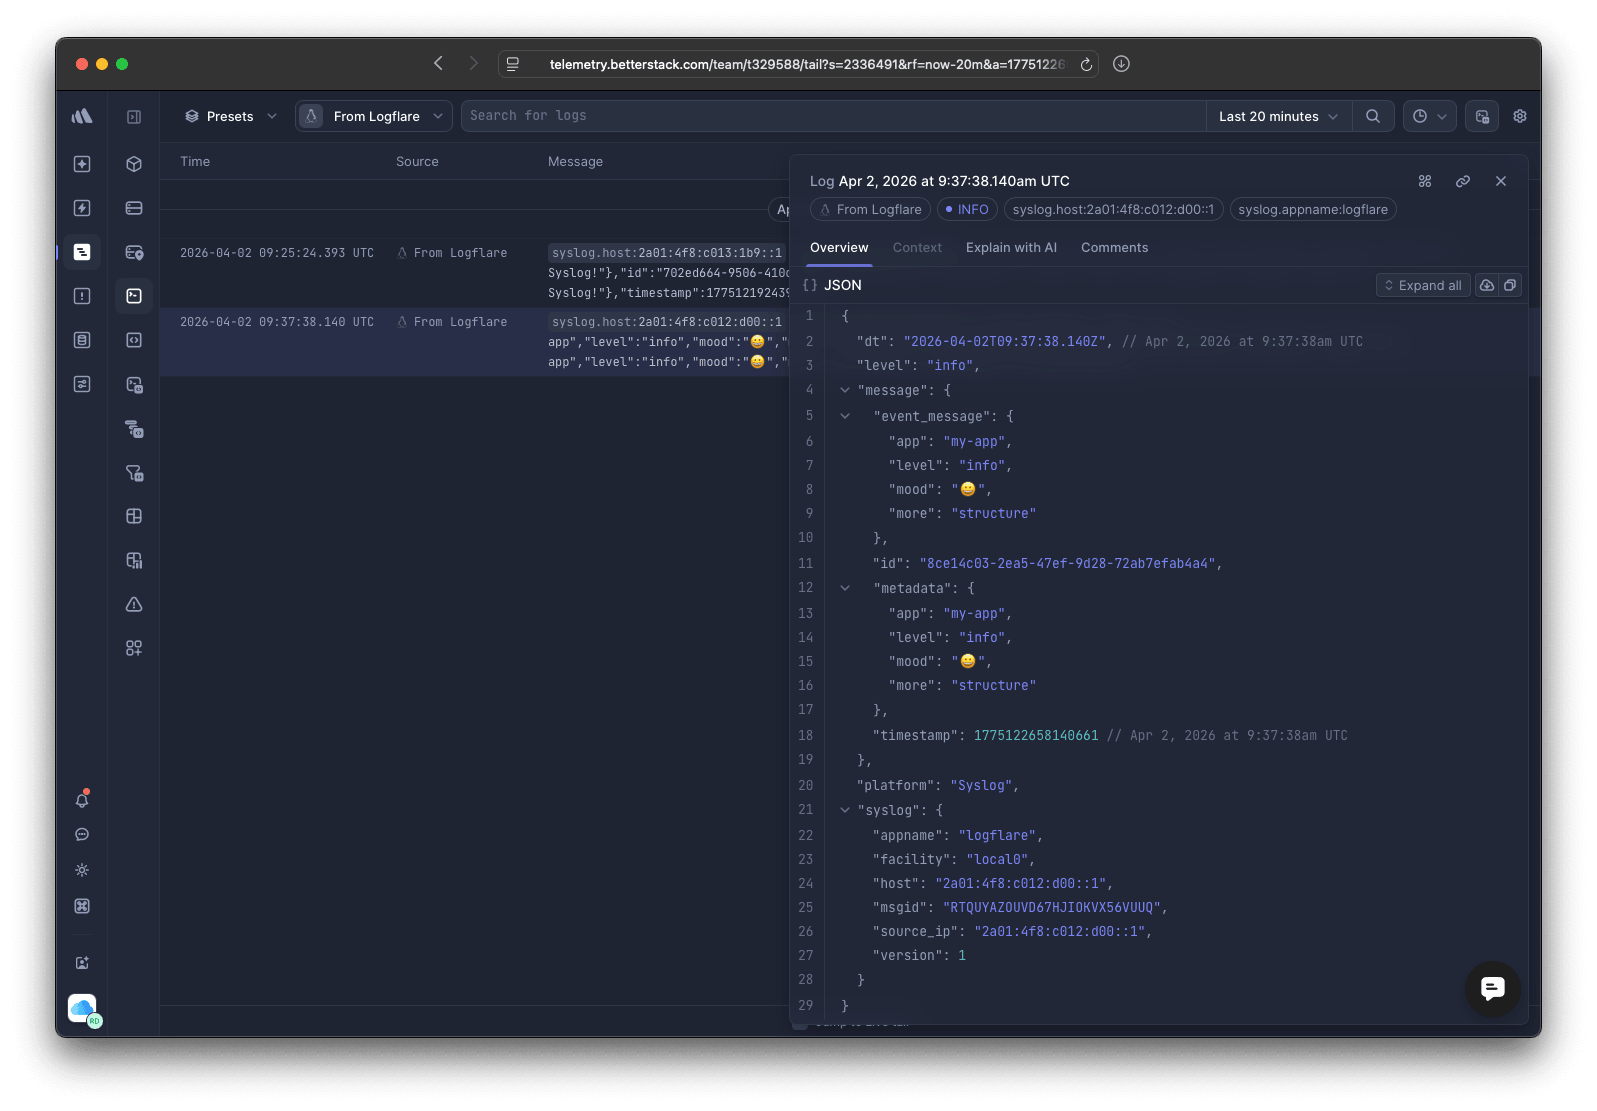Copy JSON using the duplicate icon
This screenshot has height=1111, width=1597.
click(1510, 285)
